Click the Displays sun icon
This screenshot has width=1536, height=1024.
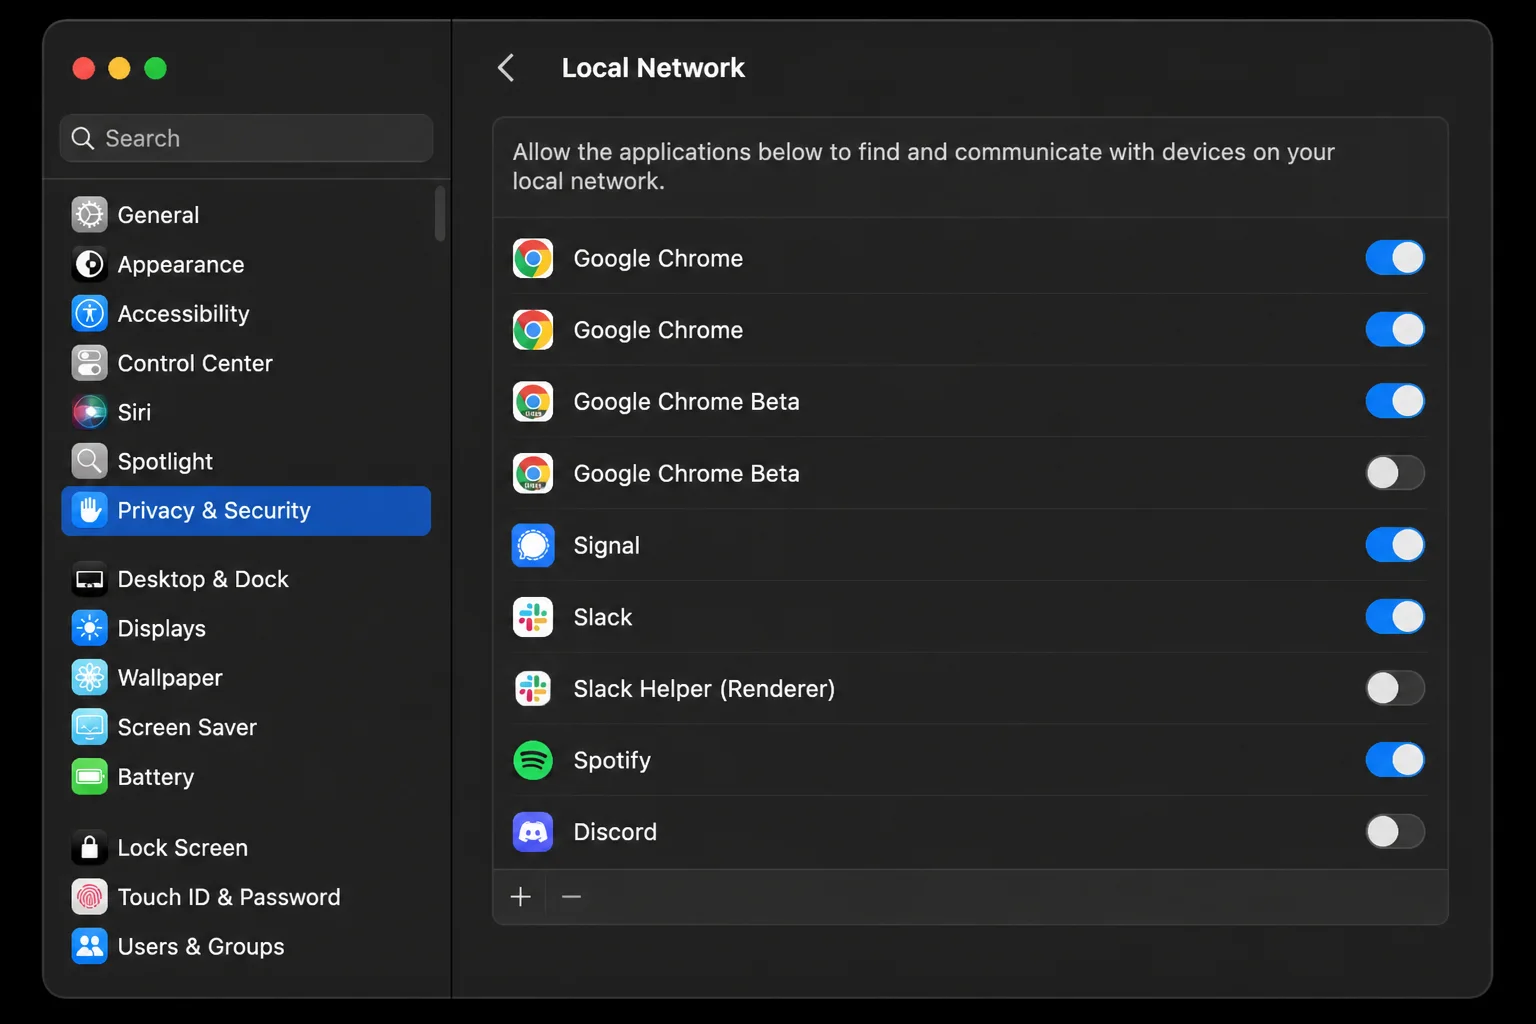[89, 628]
